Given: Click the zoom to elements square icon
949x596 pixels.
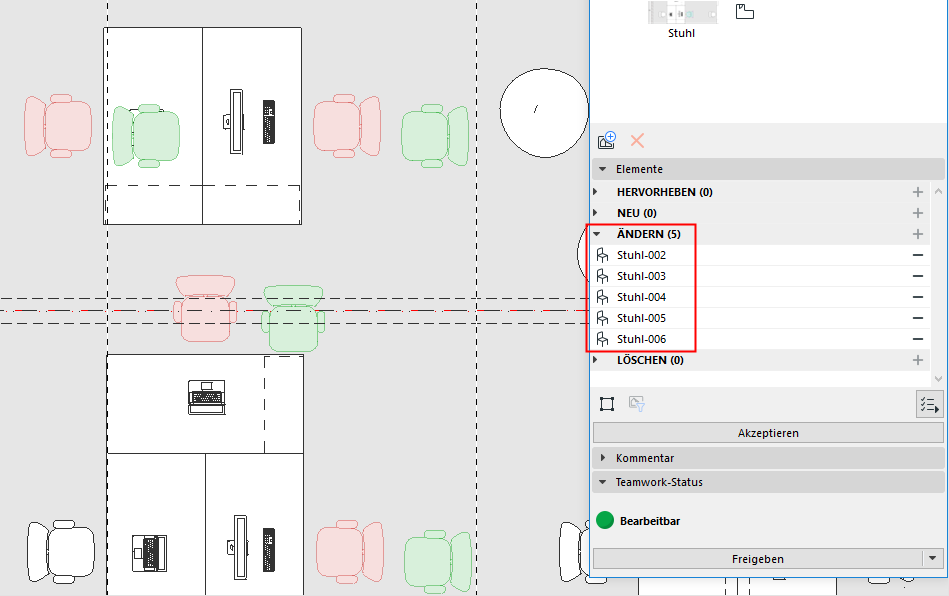Looking at the screenshot, I should point(606,404).
